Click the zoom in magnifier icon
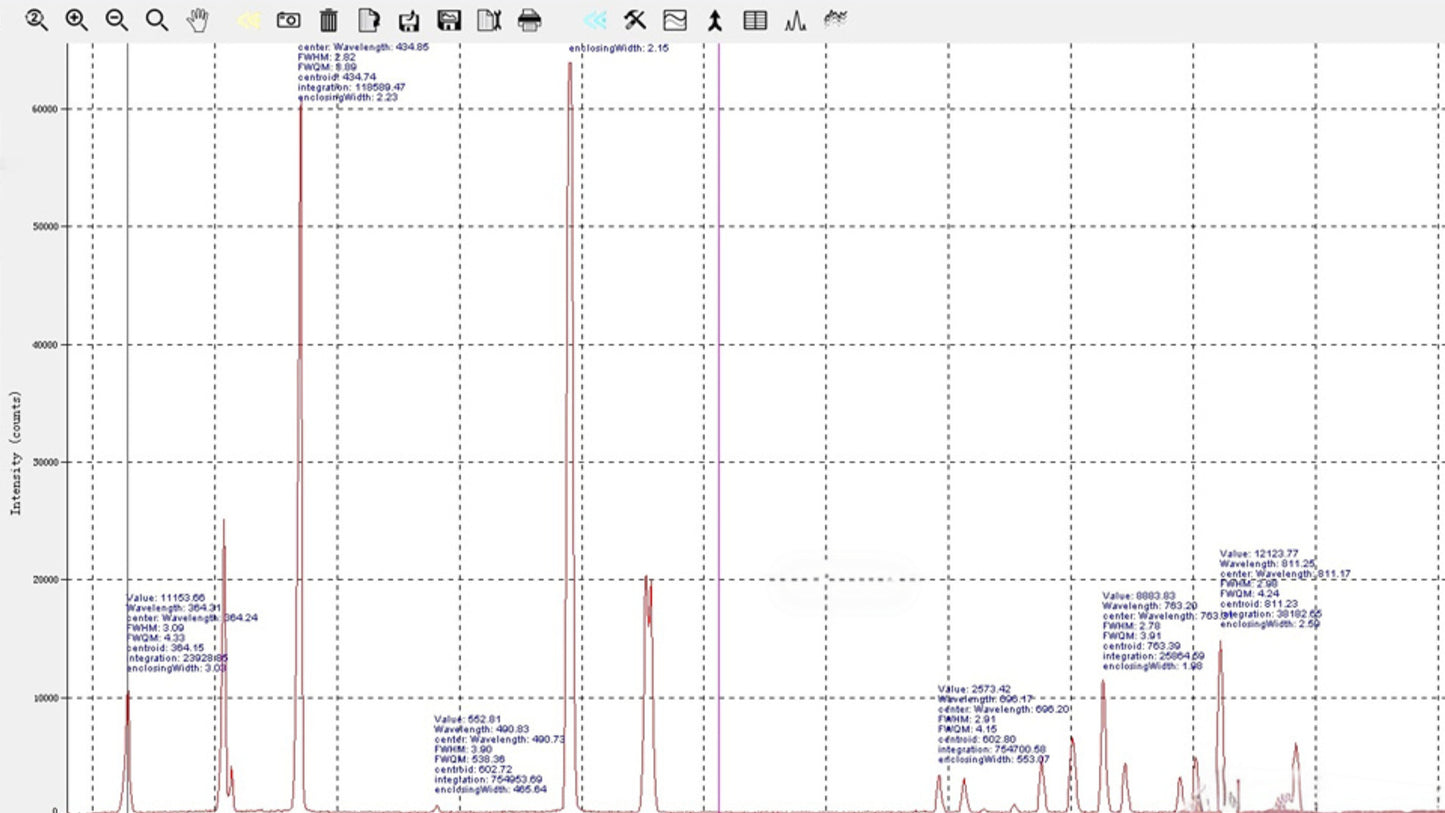The width and height of the screenshot is (1445, 813). [x=76, y=20]
